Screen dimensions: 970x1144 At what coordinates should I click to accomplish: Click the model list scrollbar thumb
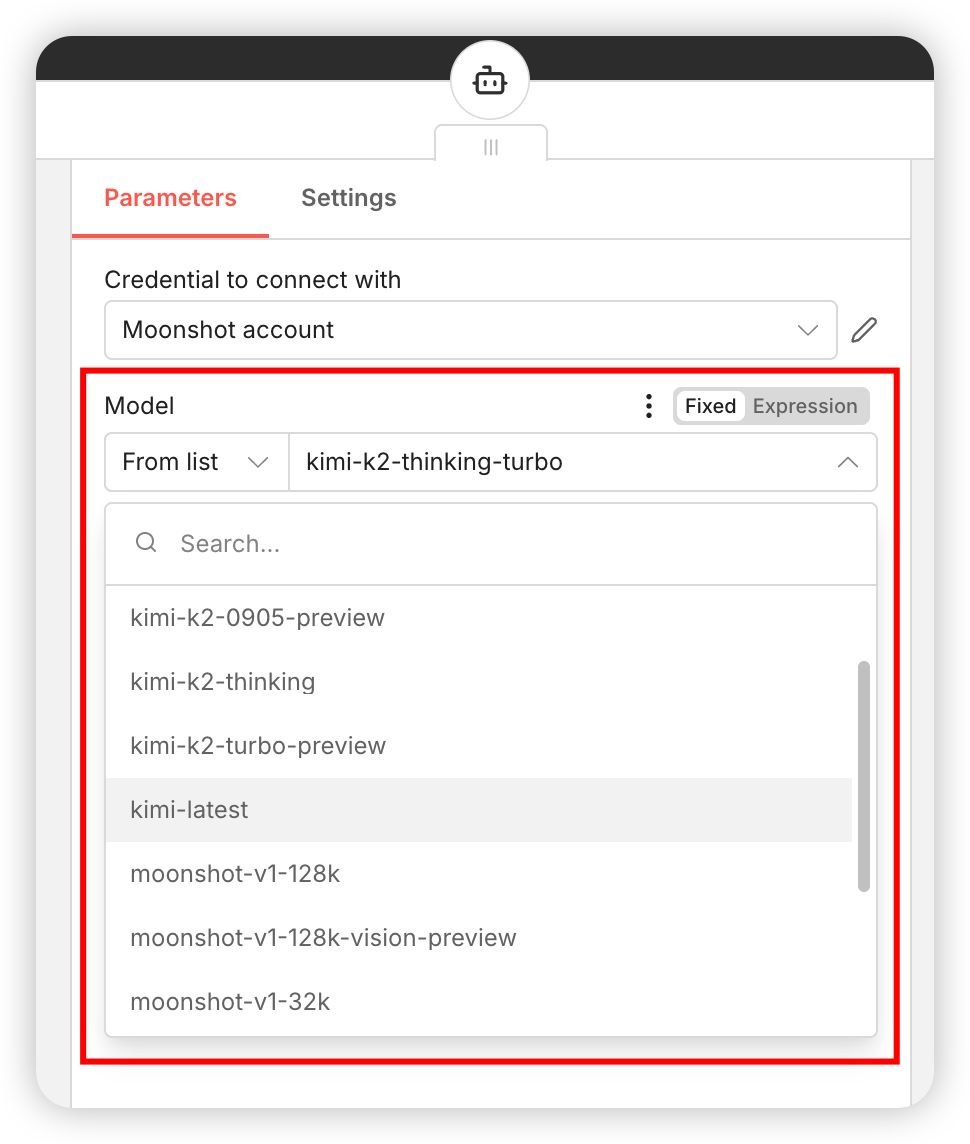point(864,775)
